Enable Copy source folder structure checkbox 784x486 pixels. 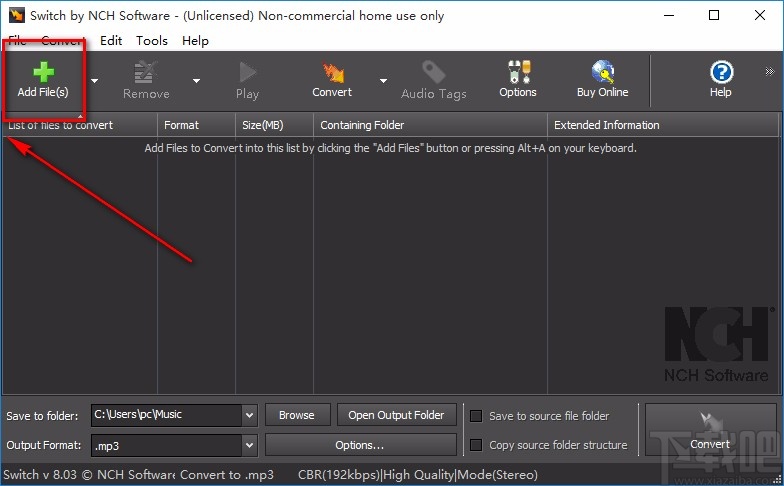[476, 445]
